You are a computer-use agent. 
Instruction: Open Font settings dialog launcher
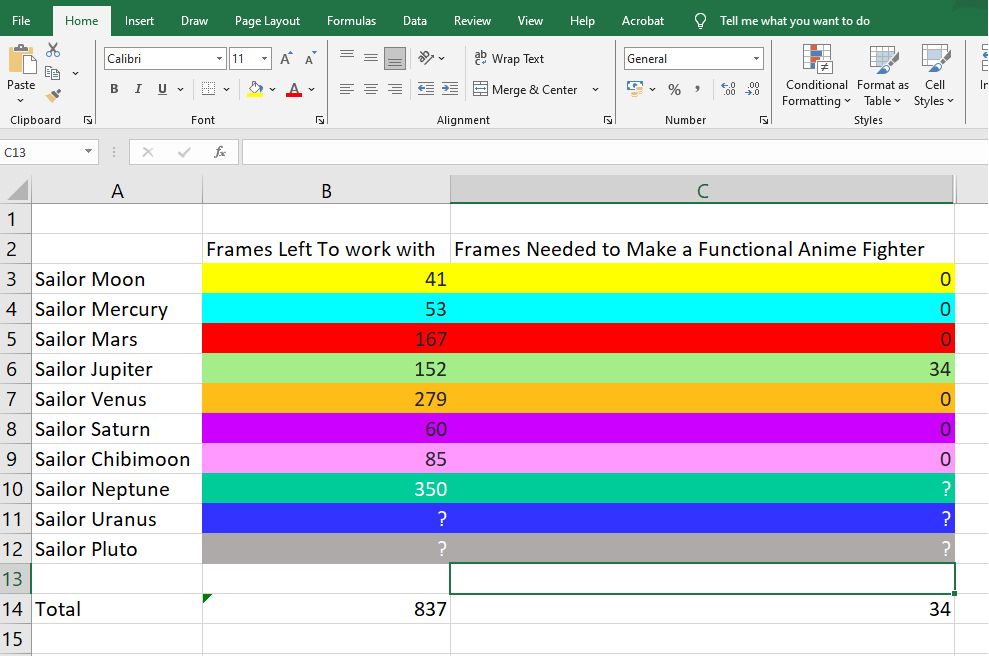(x=320, y=120)
